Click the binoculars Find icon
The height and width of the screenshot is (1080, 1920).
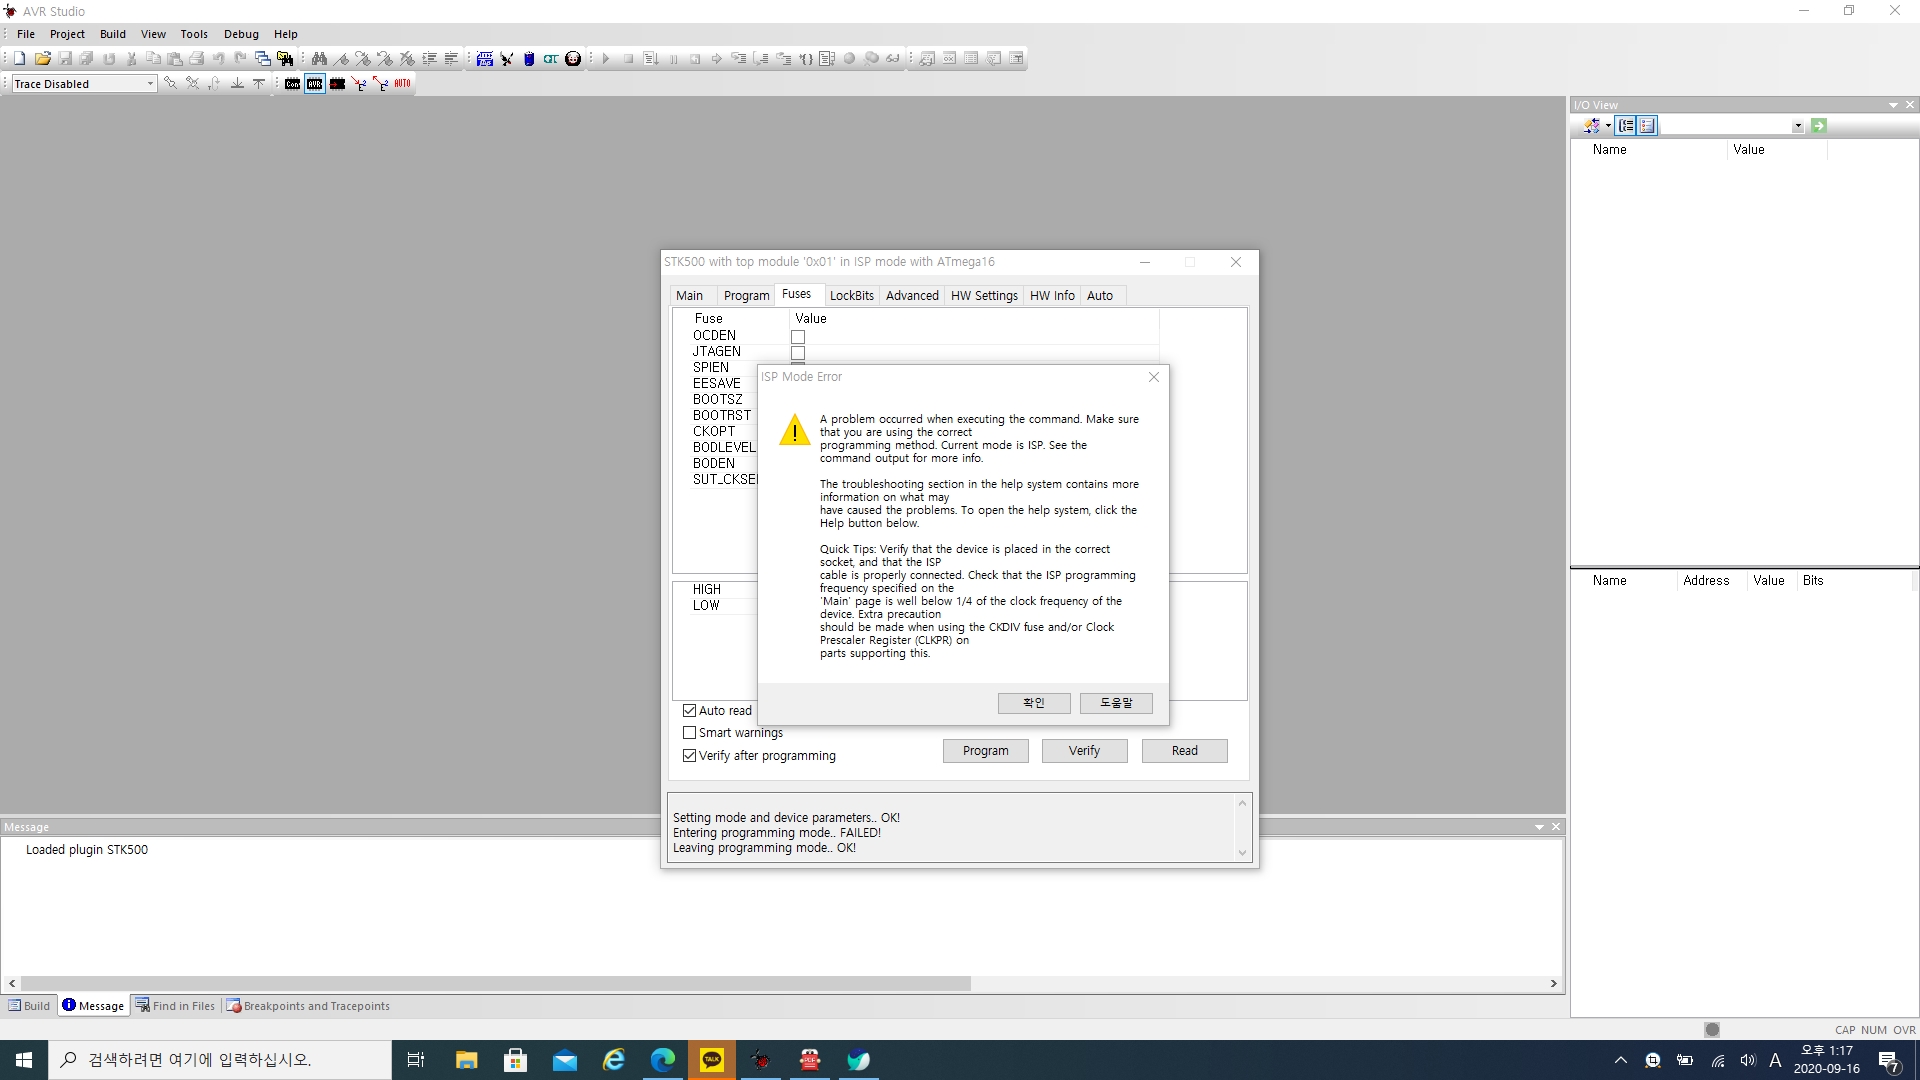click(x=319, y=59)
